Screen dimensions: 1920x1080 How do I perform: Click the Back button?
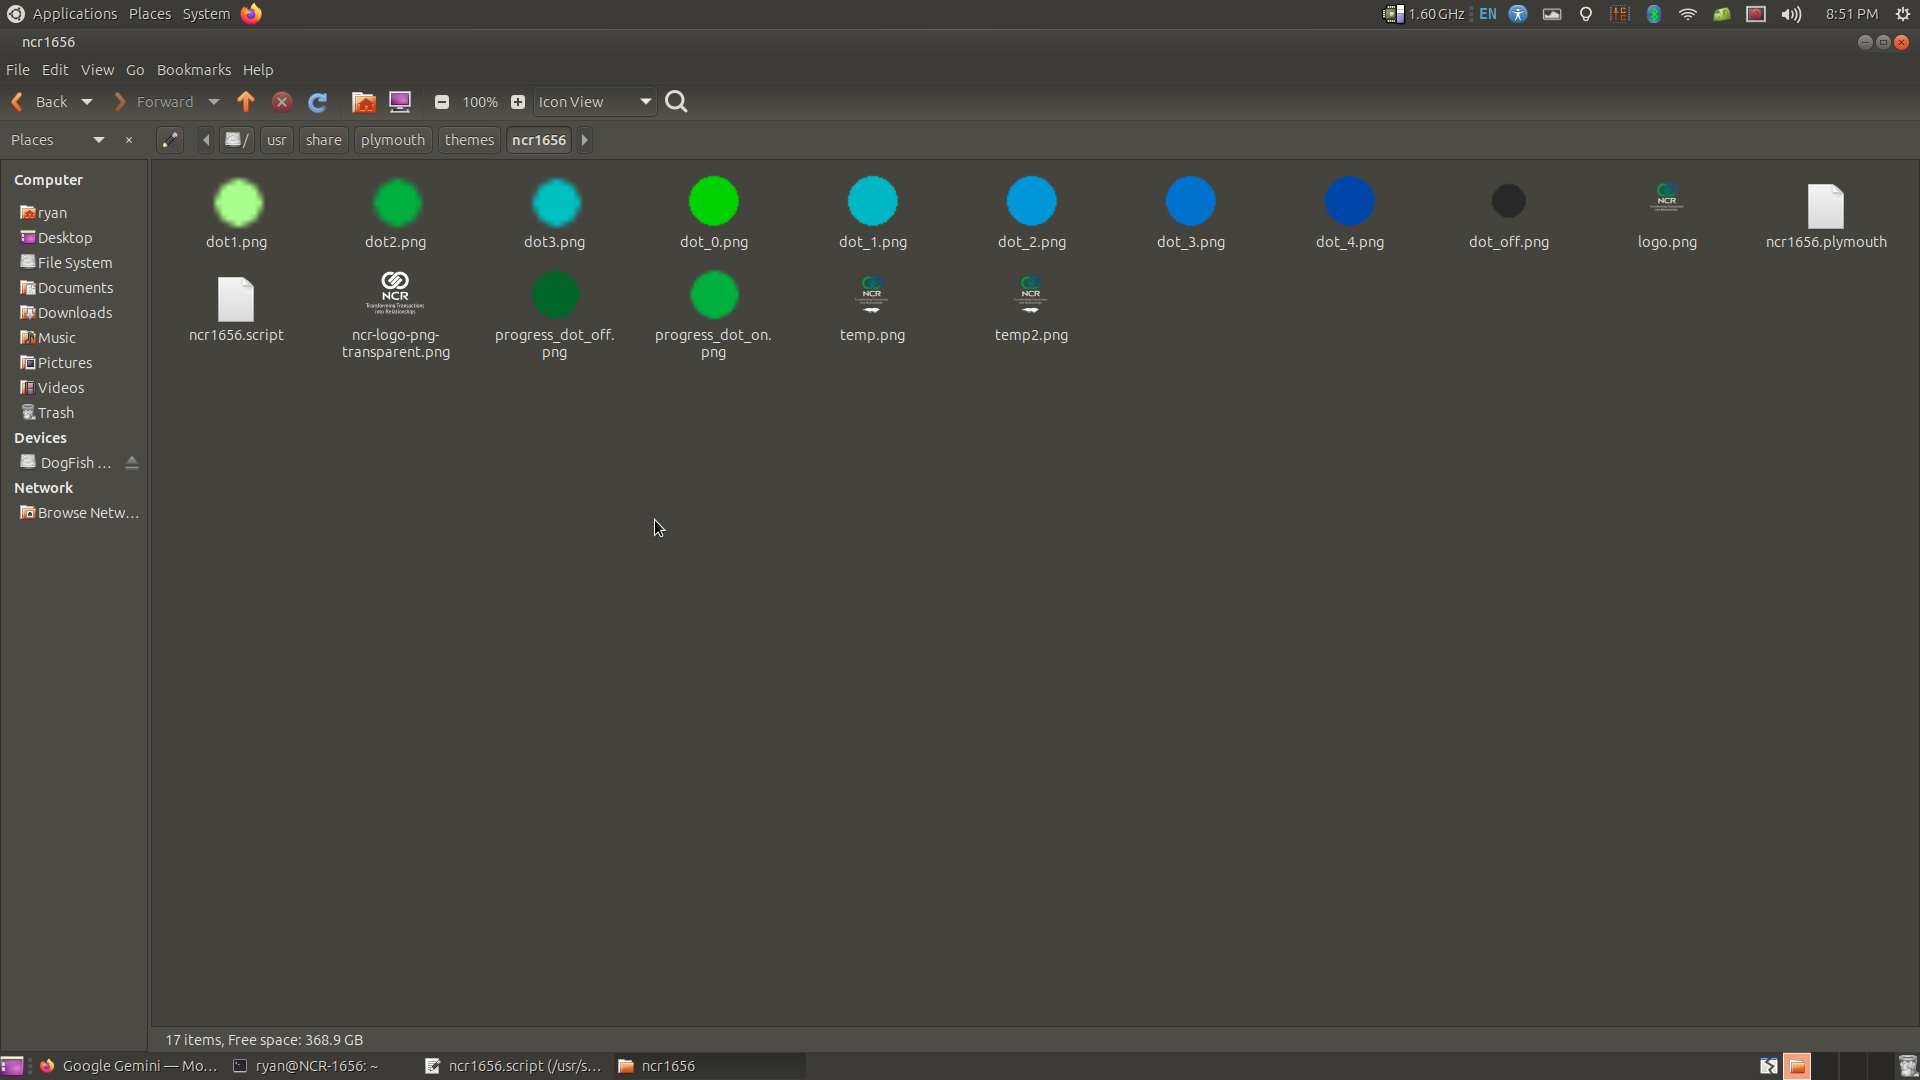click(x=40, y=102)
